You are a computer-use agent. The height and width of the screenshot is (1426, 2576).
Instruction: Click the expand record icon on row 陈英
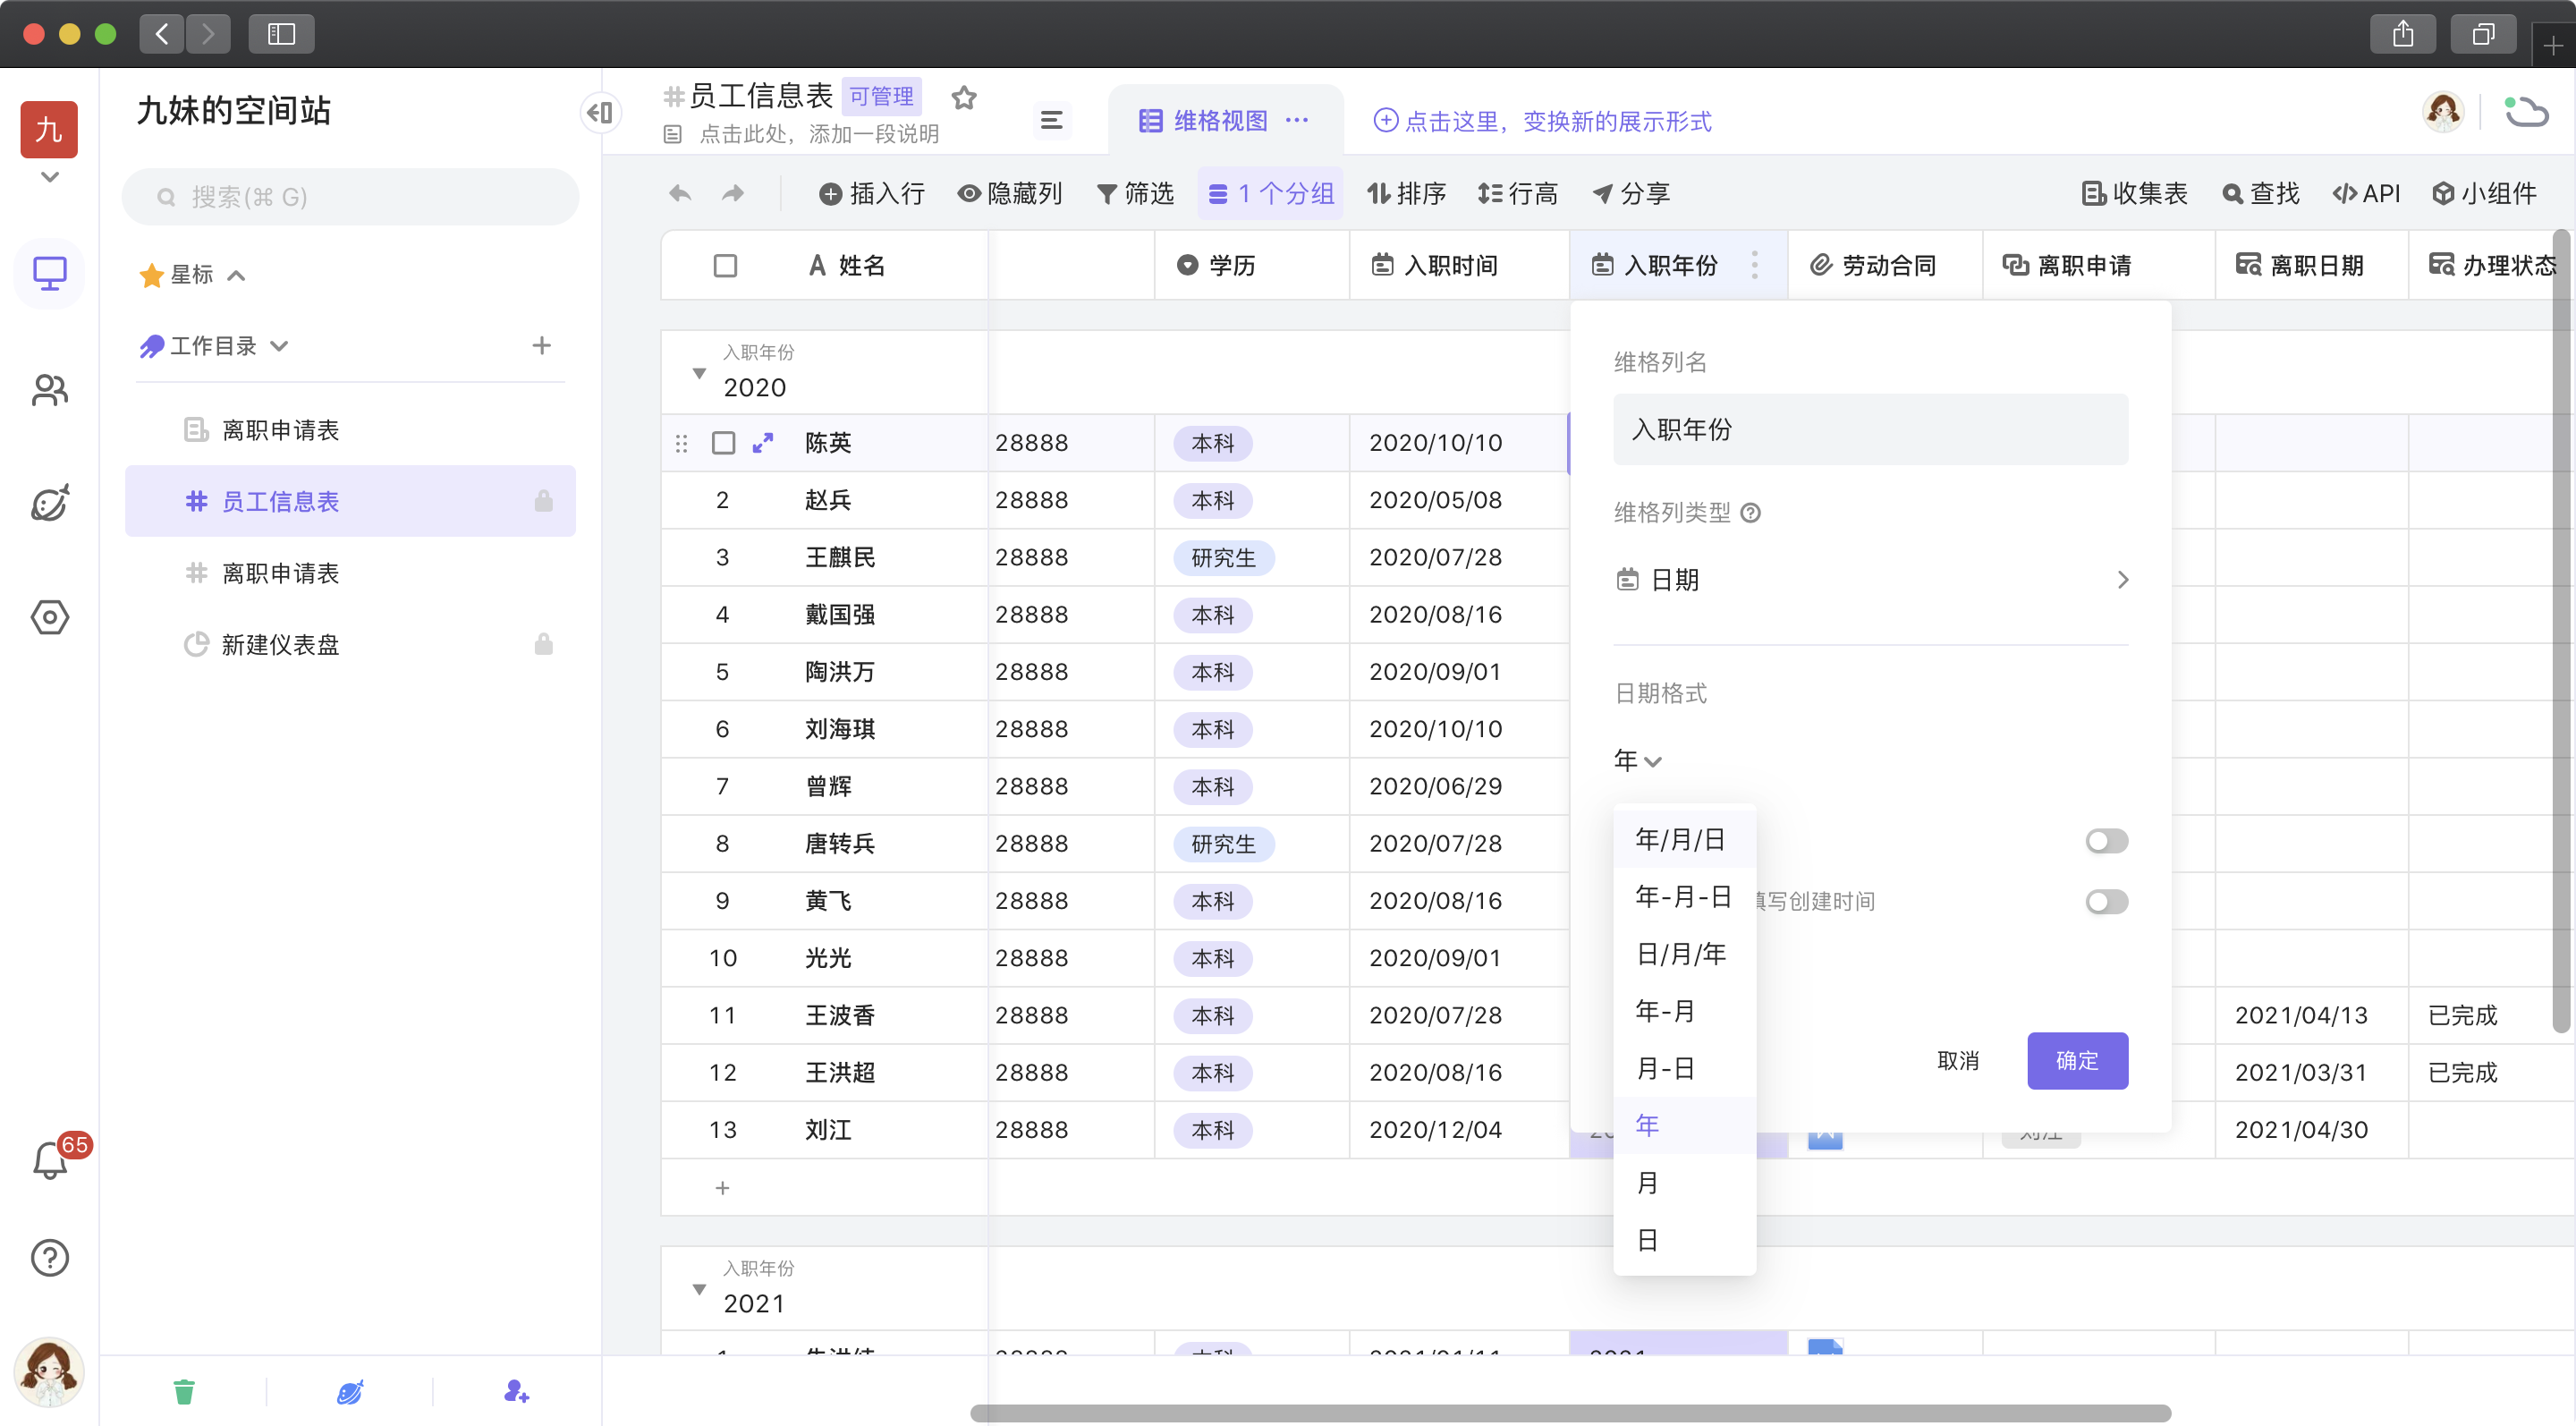point(763,442)
